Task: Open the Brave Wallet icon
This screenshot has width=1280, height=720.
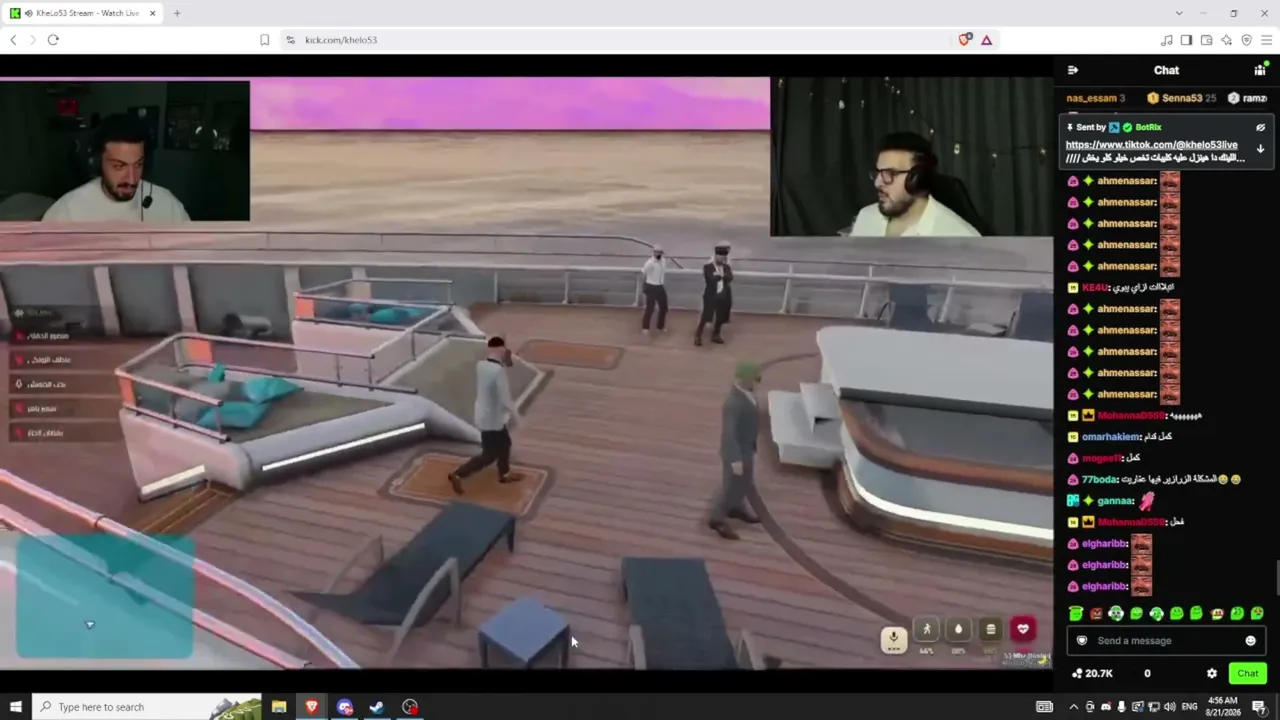Action: point(1206,40)
